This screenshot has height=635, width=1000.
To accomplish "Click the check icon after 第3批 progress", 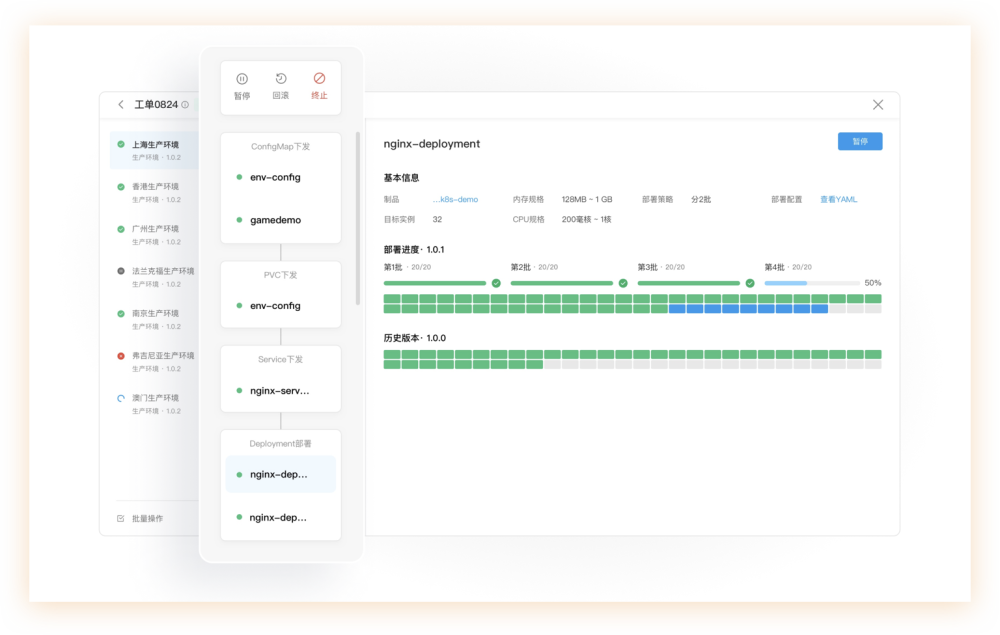I will coord(750,283).
